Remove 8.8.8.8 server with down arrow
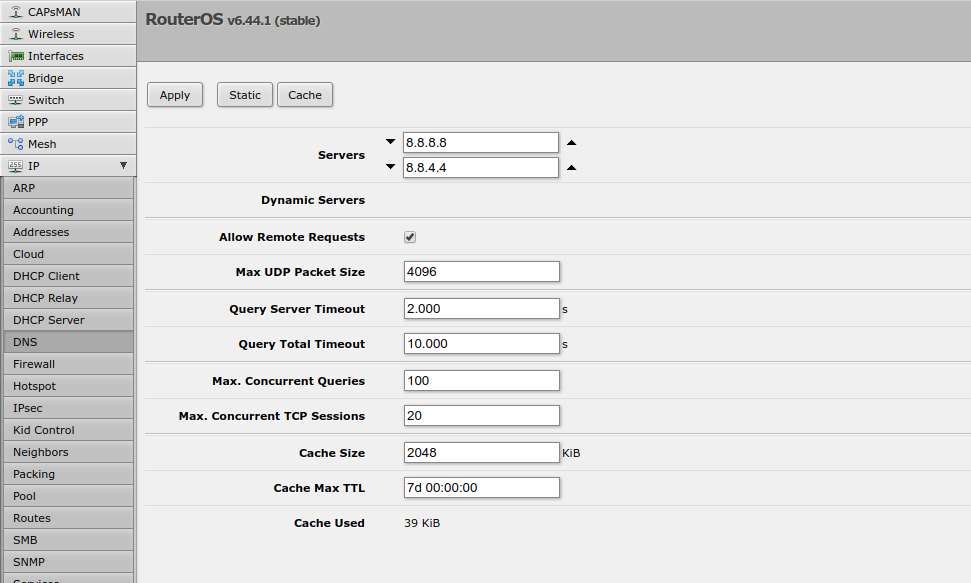971x583 pixels. tap(390, 142)
